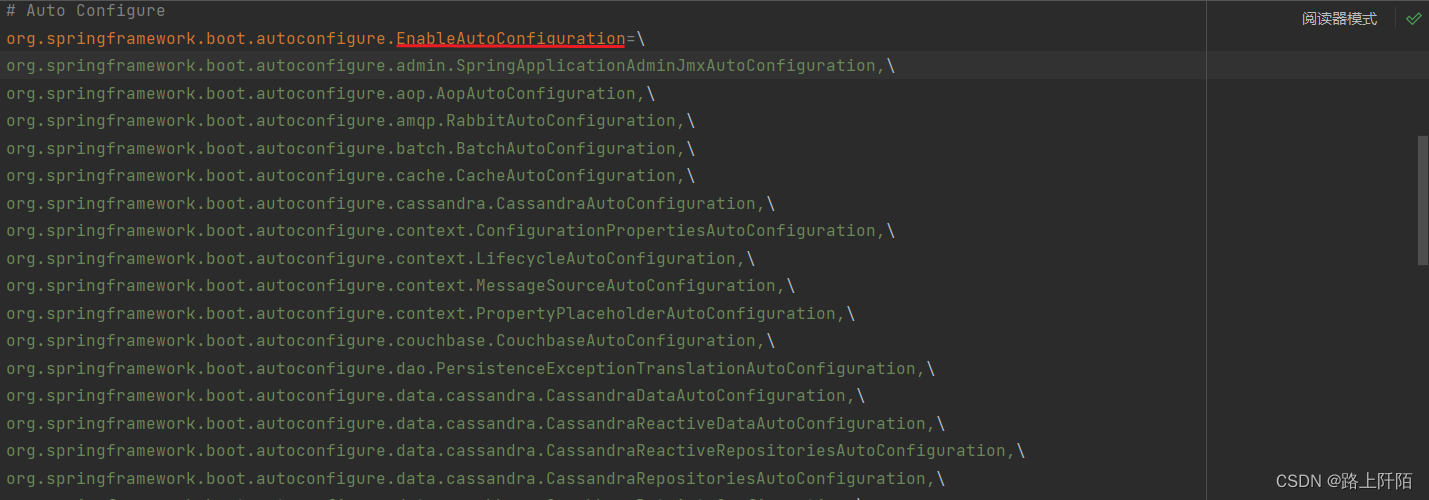1429x500 pixels.
Task: Click the PropertyPlaceholderAutoConfiguration line
Action: click(430, 314)
